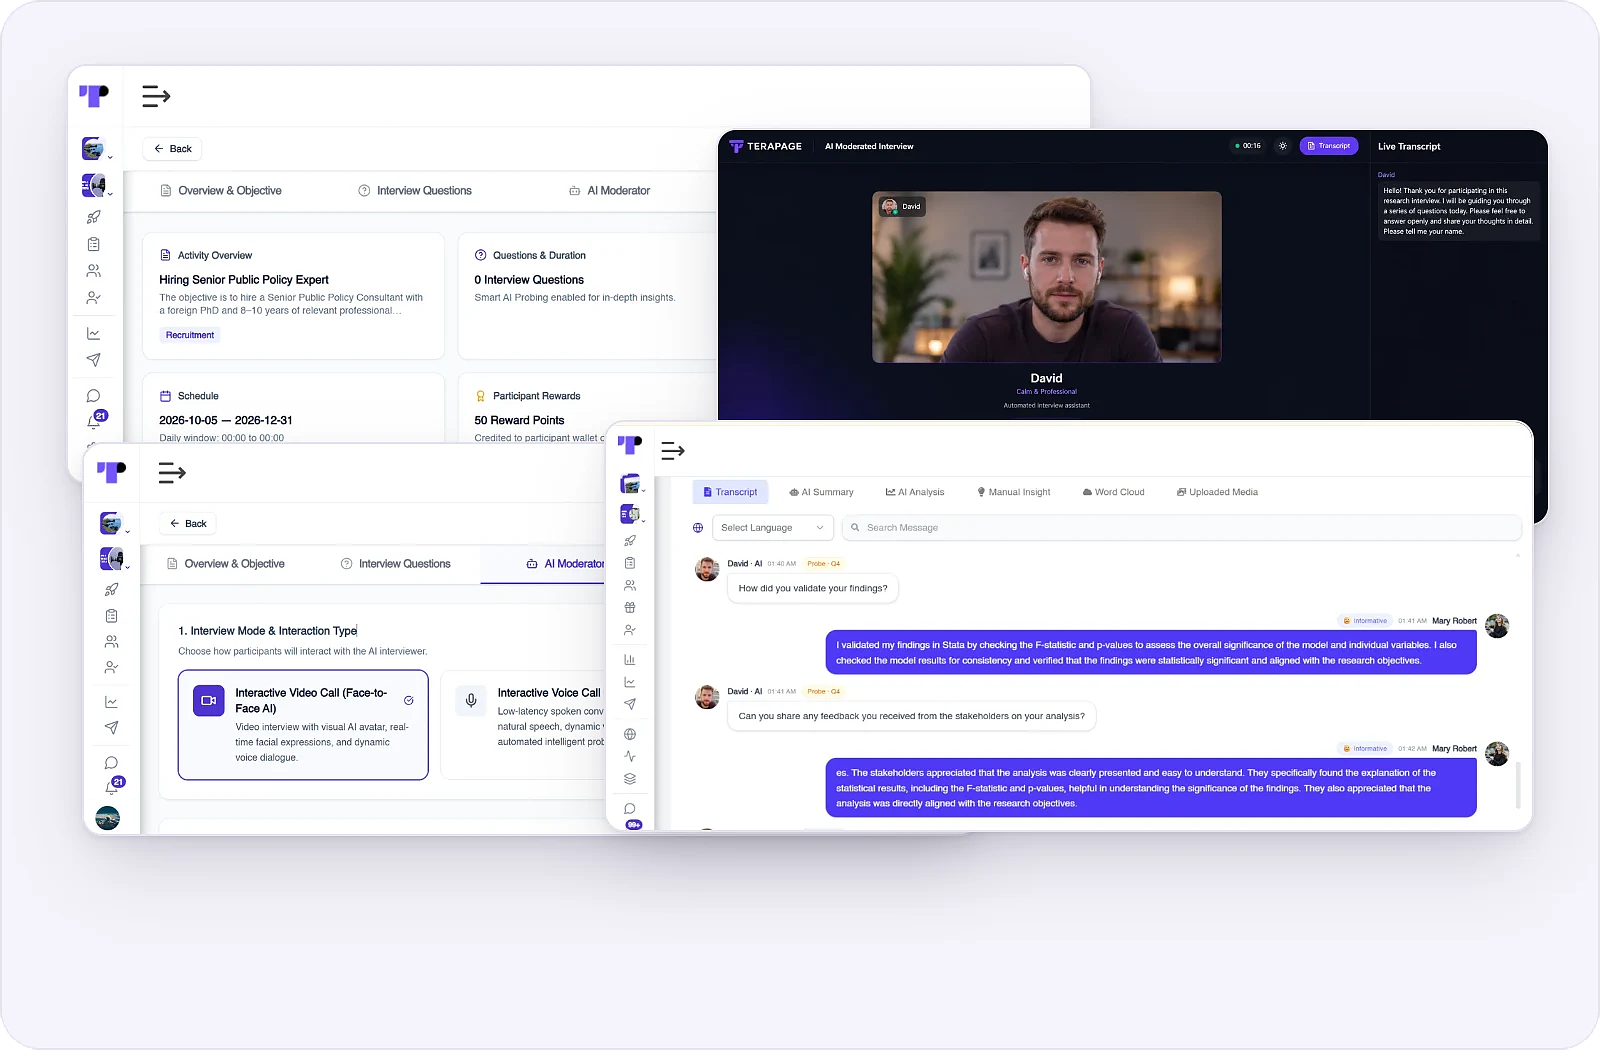The height and width of the screenshot is (1050, 1600).
Task: Expand second project avatar dropdown in Activity Overview window
Action: click(x=97, y=185)
